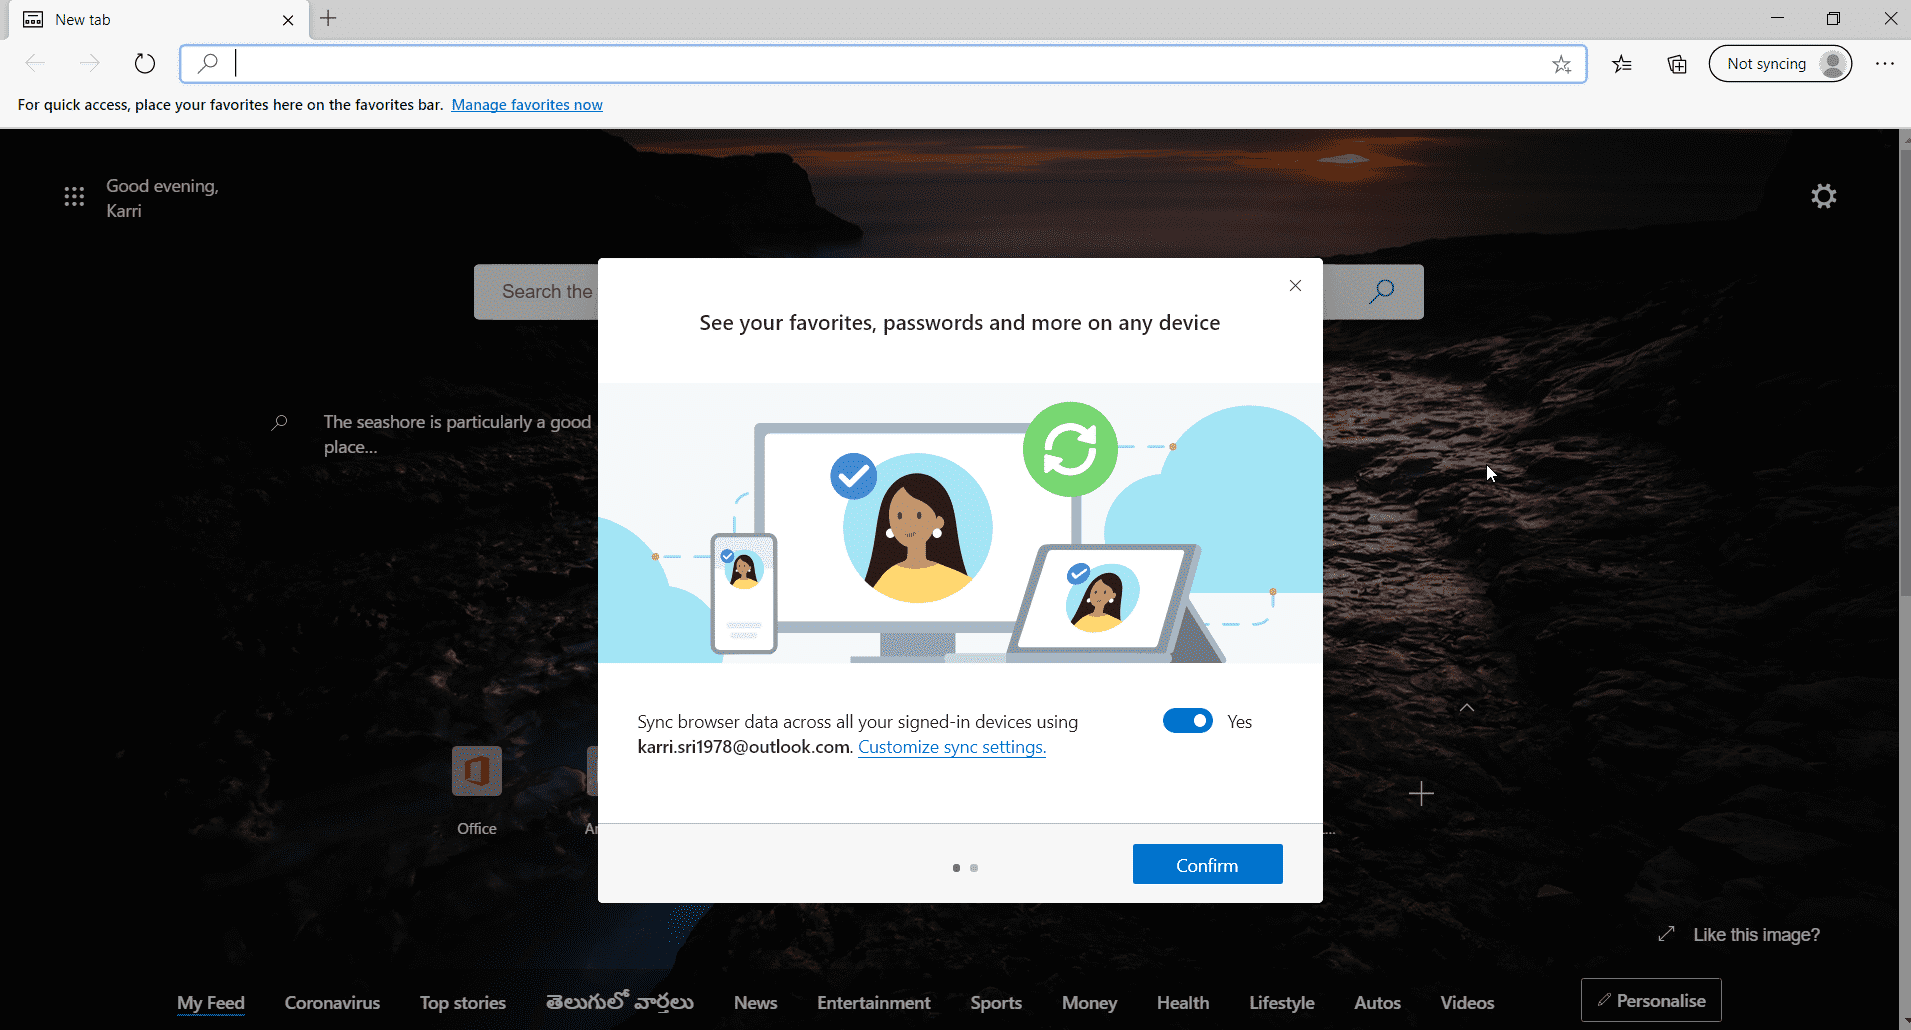Click the magnifier in the search box
The width and height of the screenshot is (1911, 1030).
(x=1382, y=291)
